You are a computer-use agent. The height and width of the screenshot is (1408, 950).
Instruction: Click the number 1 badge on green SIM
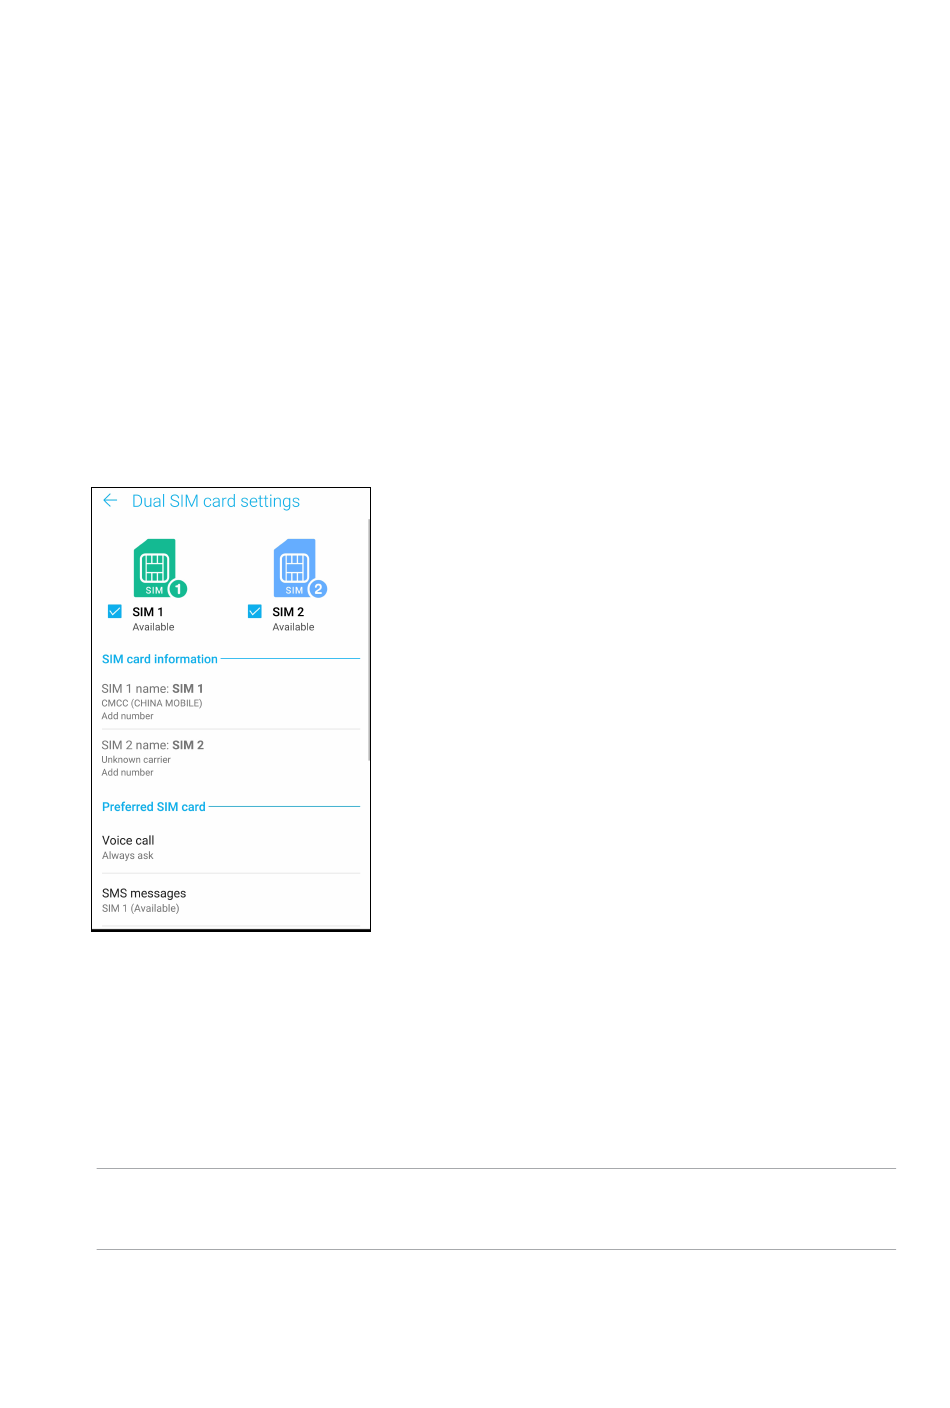[x=178, y=589]
